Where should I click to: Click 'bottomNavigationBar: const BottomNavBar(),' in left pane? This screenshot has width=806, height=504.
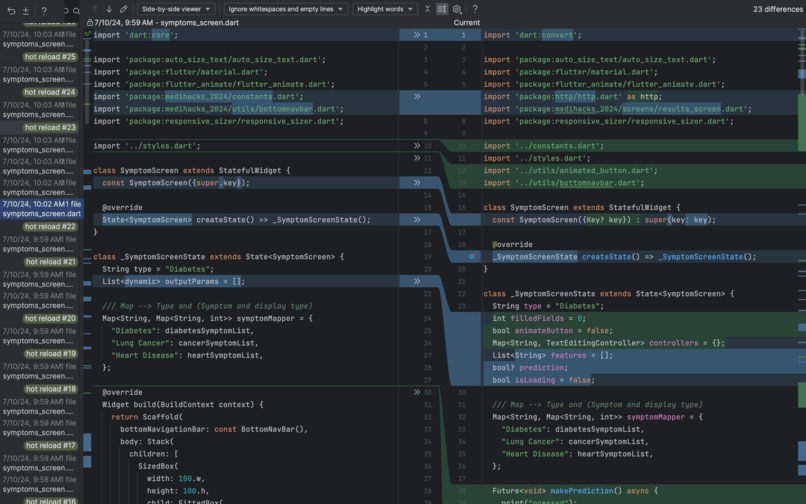pos(214,429)
